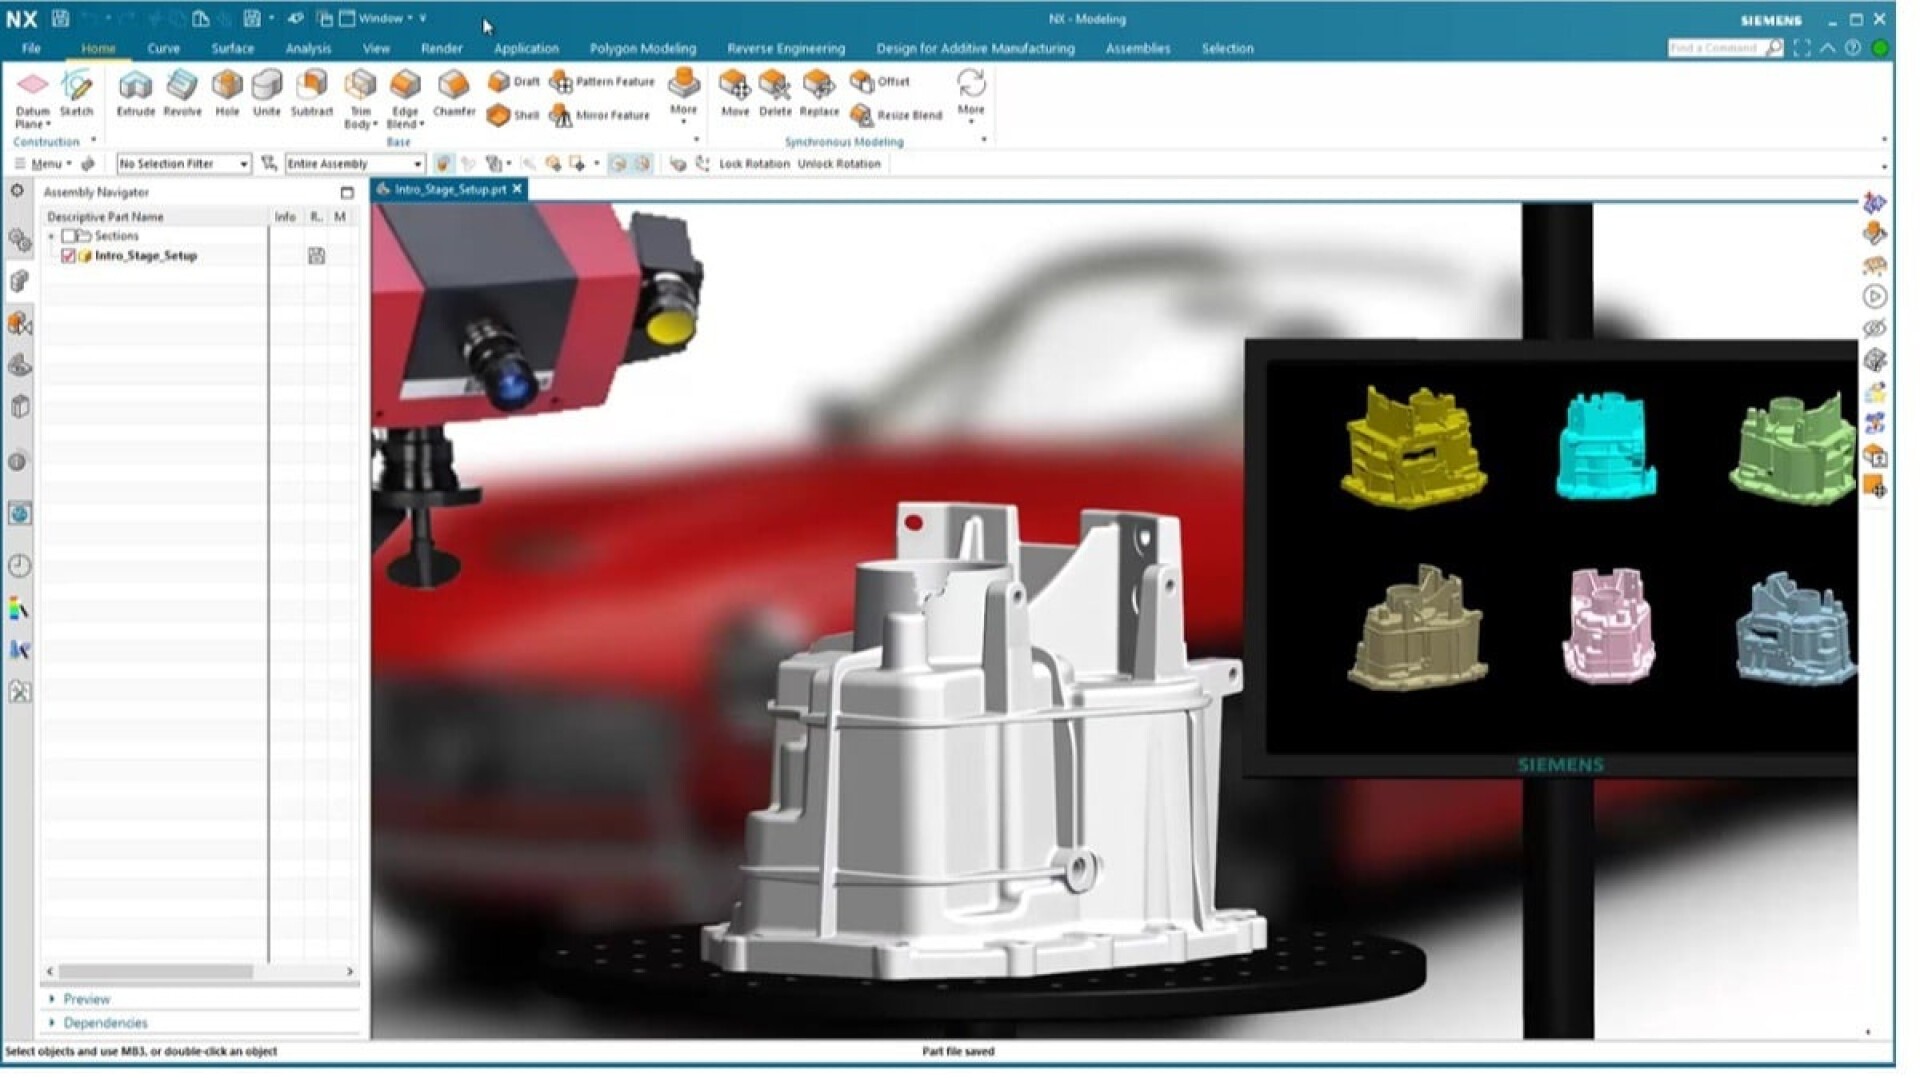Select the Shell tool
The image size is (1920, 1078).
pyautogui.click(x=514, y=115)
